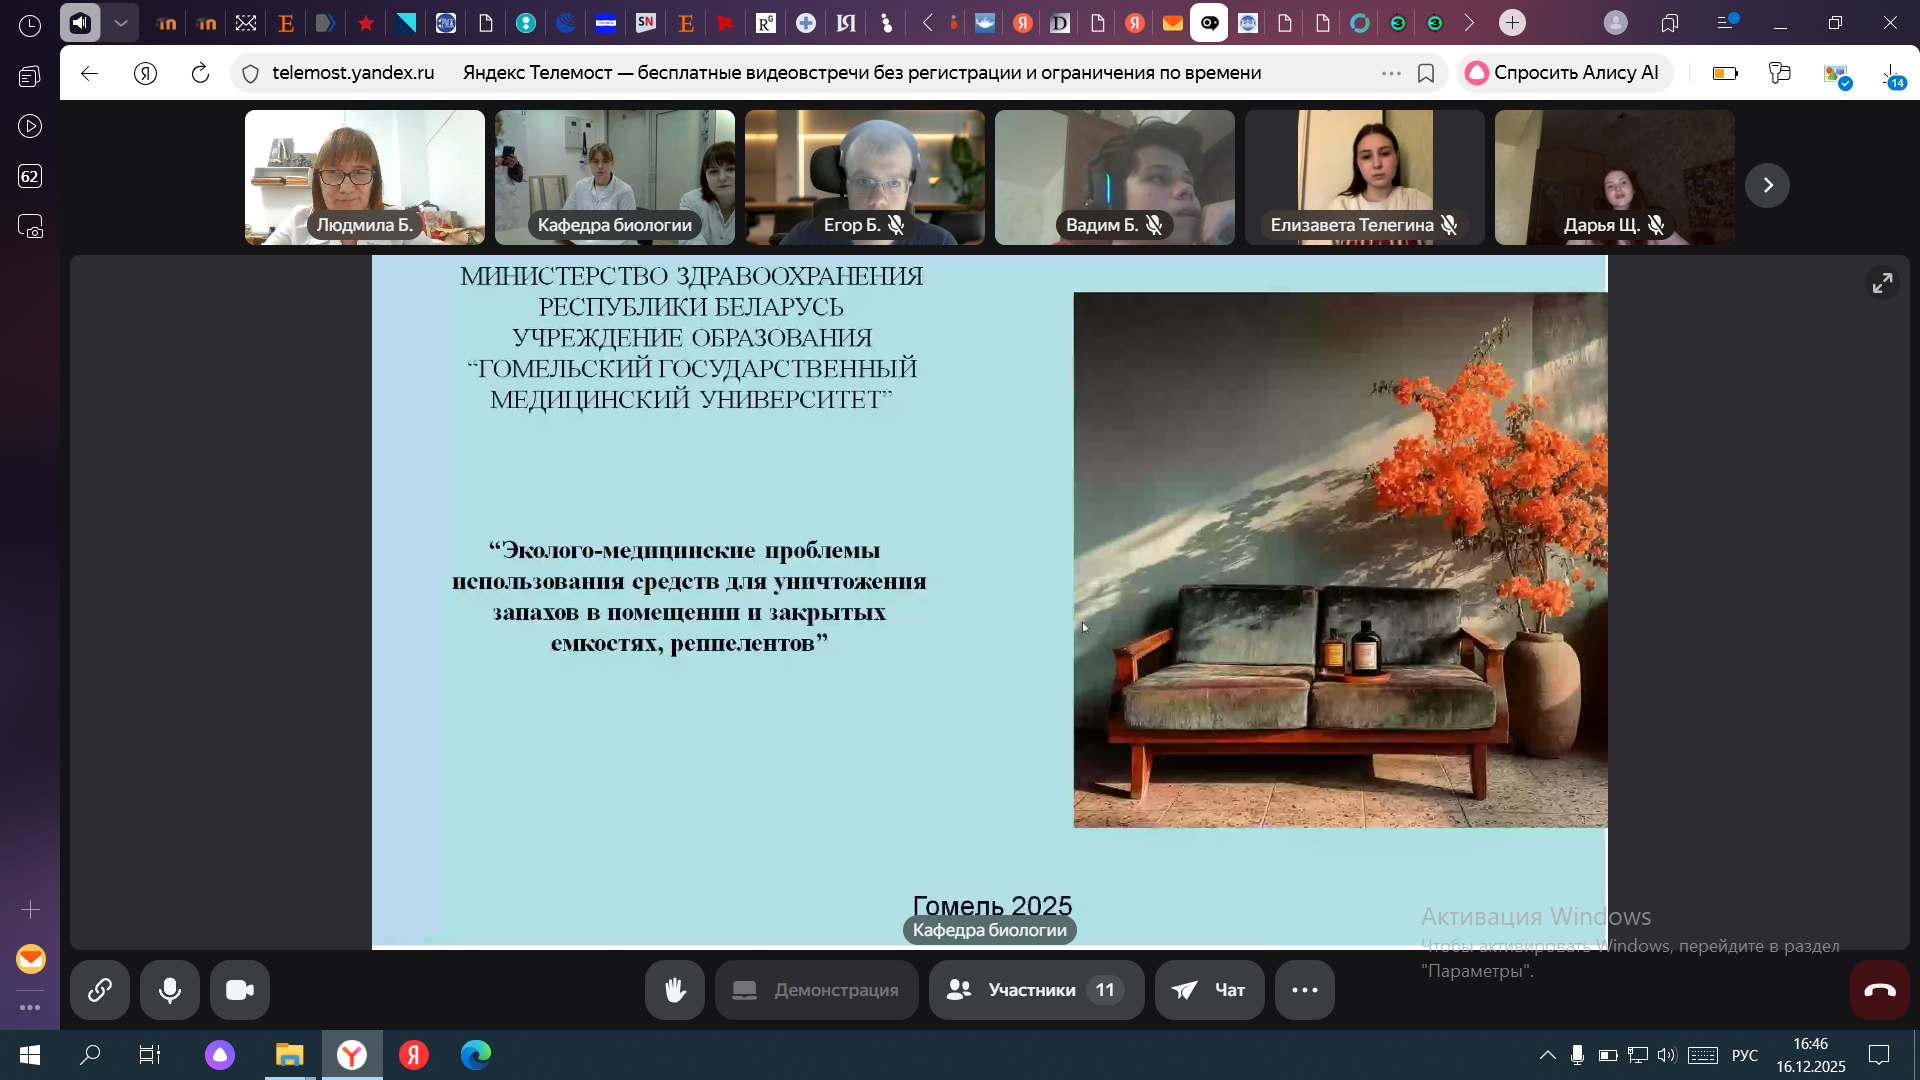Mute the tab audio speaker icon
Image resolution: width=1920 pixels, height=1080 pixels.
tap(80, 22)
